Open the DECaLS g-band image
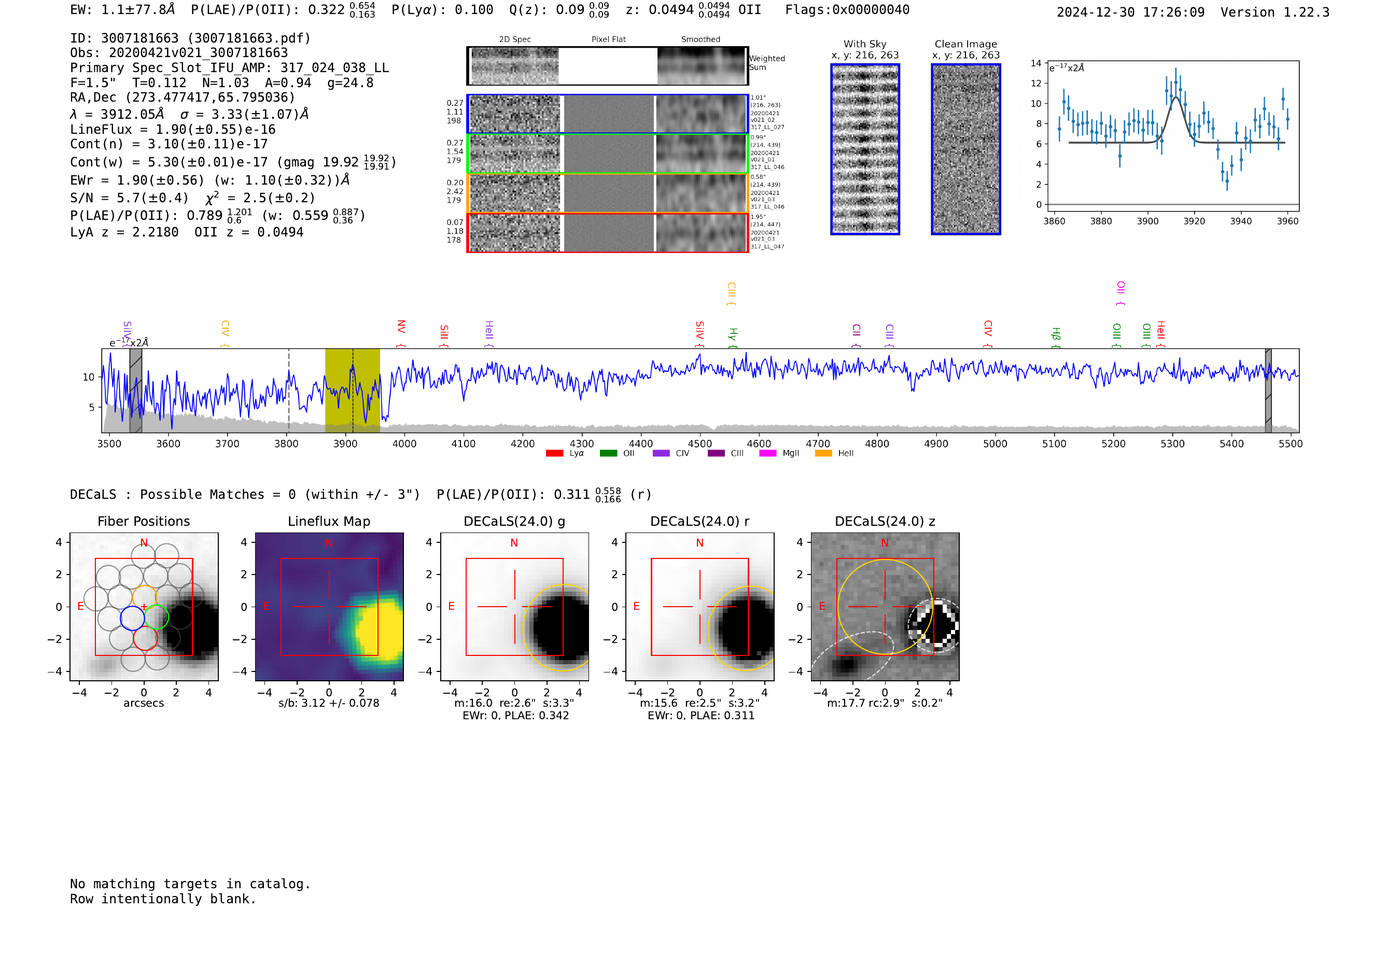Image resolution: width=1400 pixels, height=953 pixels. tap(515, 607)
